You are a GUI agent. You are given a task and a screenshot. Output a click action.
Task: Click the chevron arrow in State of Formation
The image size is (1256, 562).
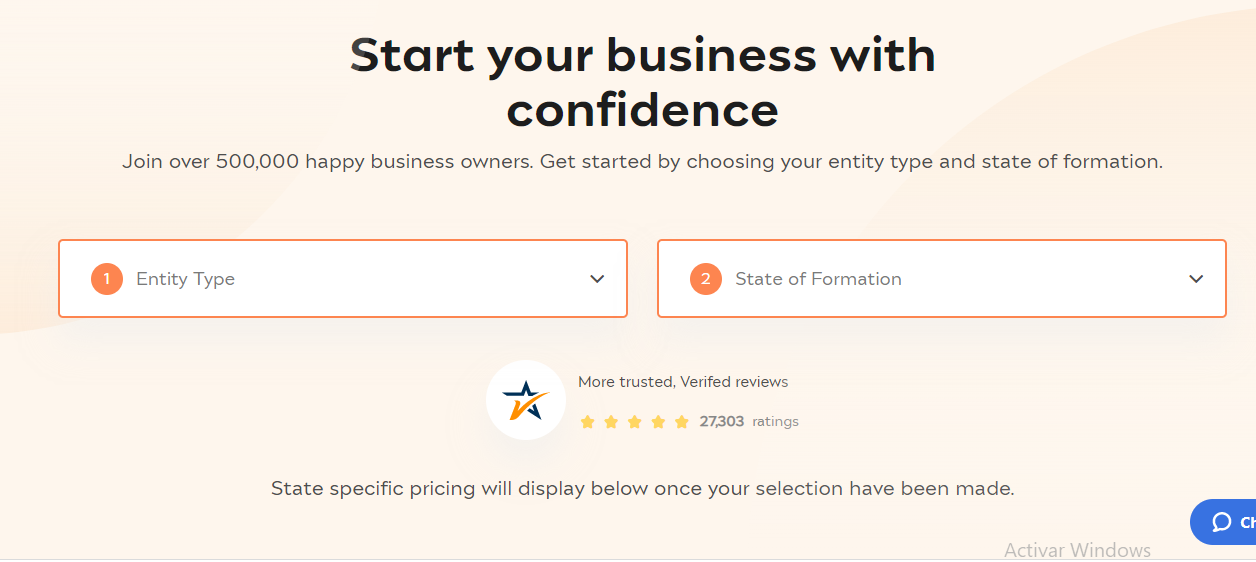click(x=1196, y=279)
